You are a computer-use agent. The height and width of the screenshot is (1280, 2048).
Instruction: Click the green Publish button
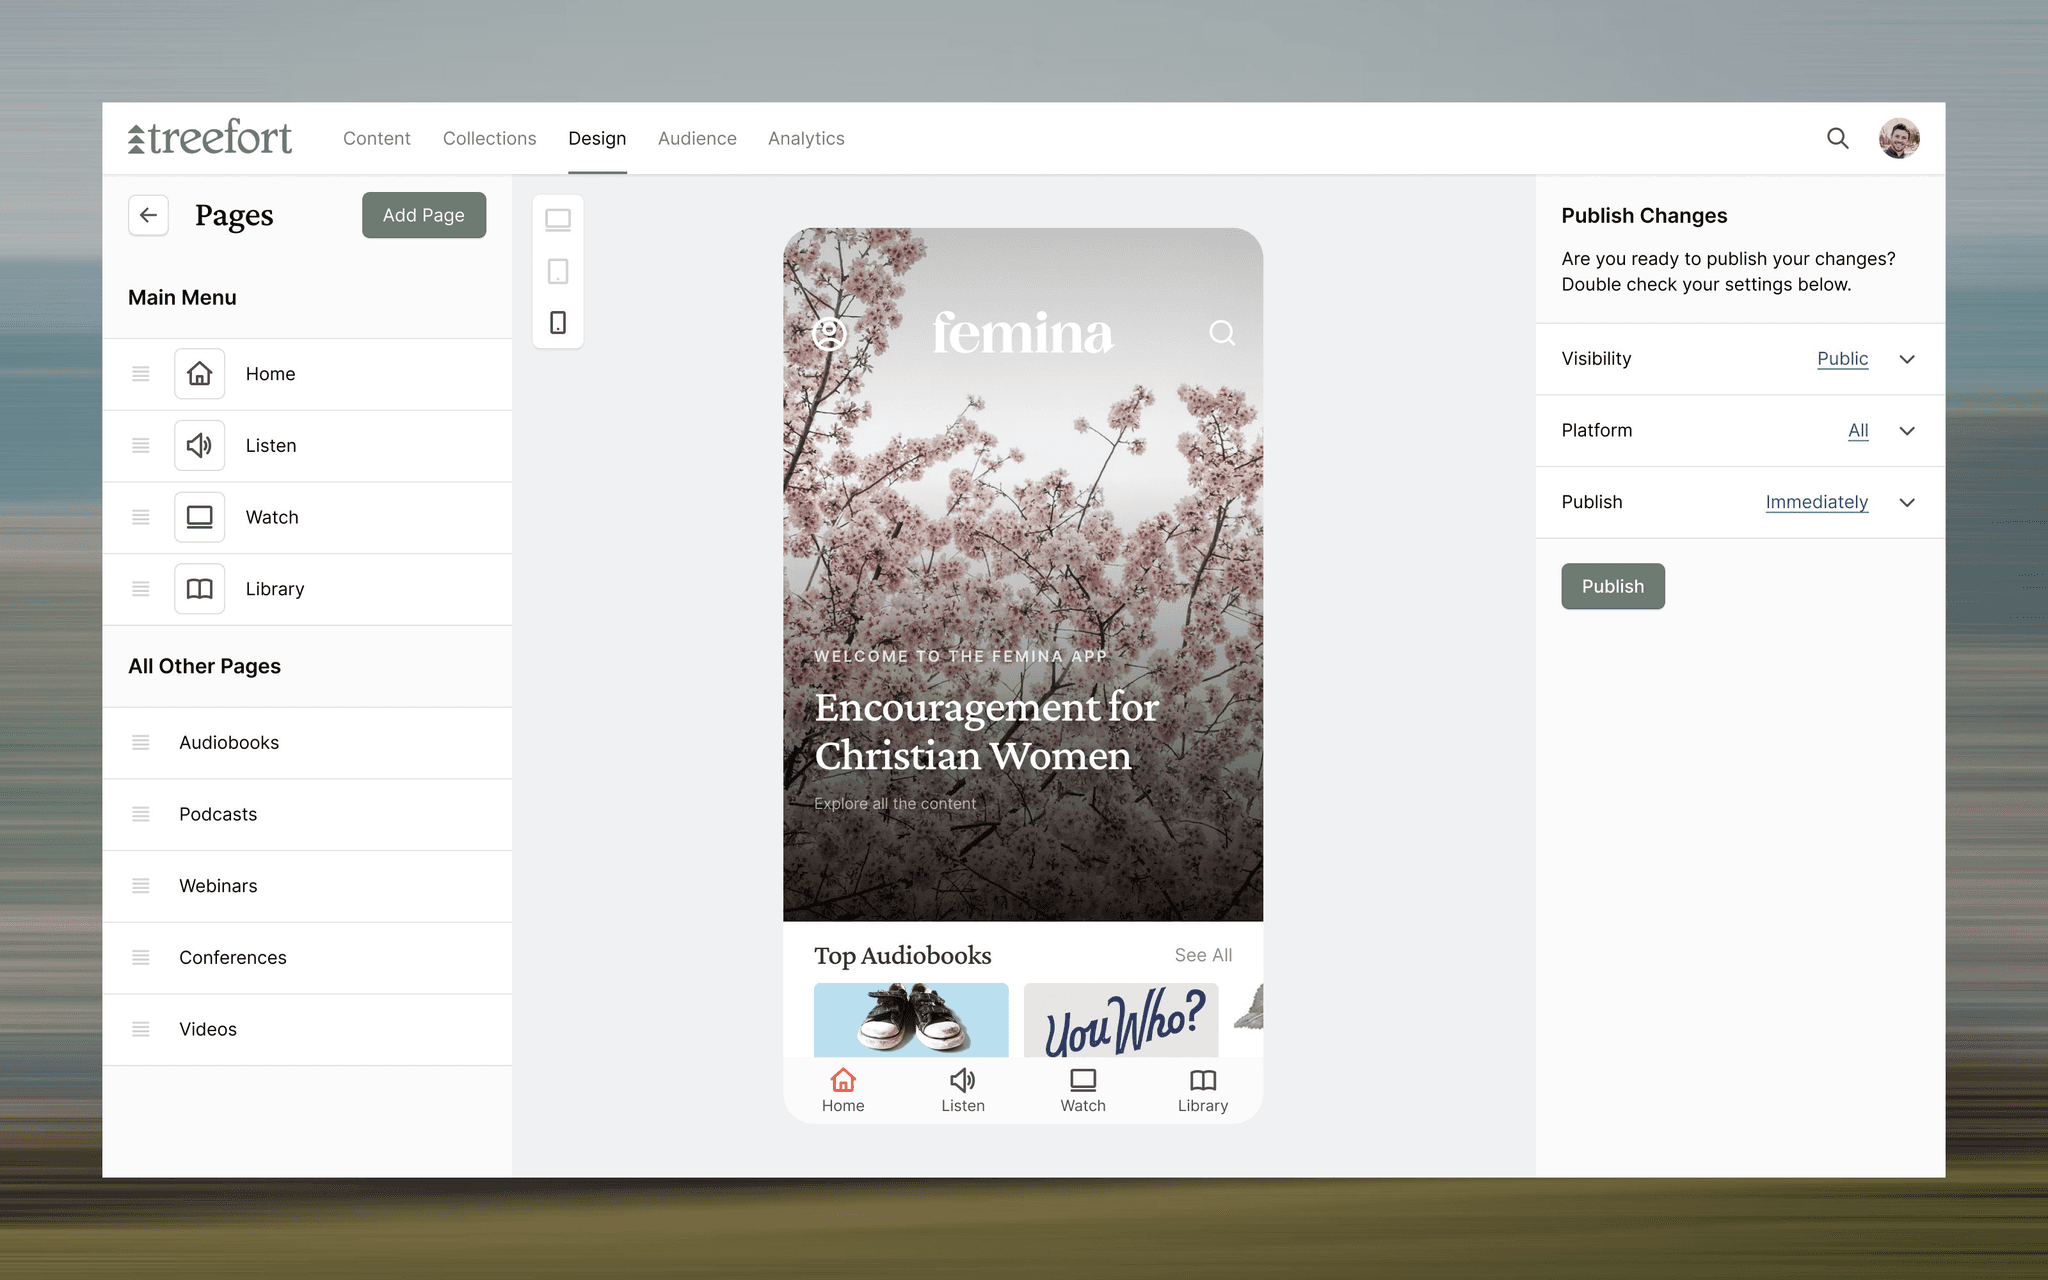click(x=1613, y=586)
